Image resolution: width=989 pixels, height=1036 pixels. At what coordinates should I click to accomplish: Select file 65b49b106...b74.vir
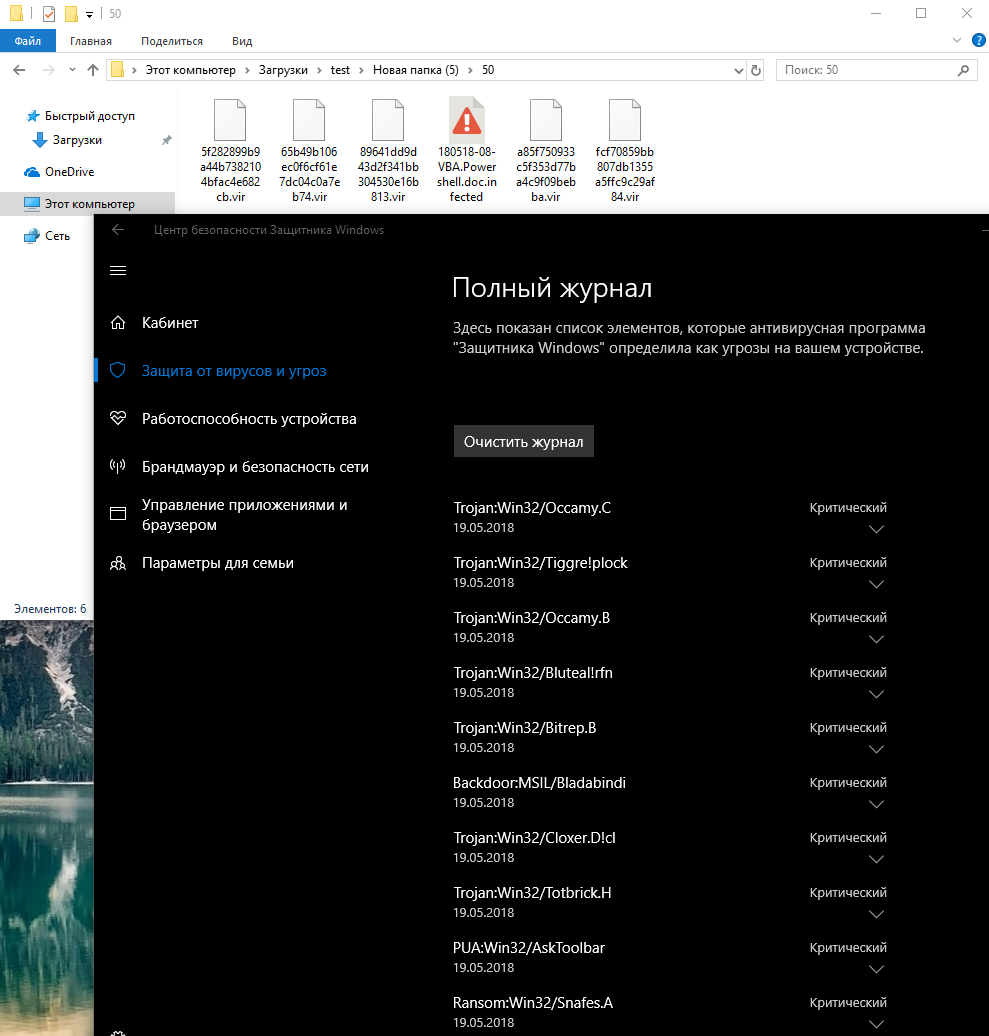[x=309, y=151]
